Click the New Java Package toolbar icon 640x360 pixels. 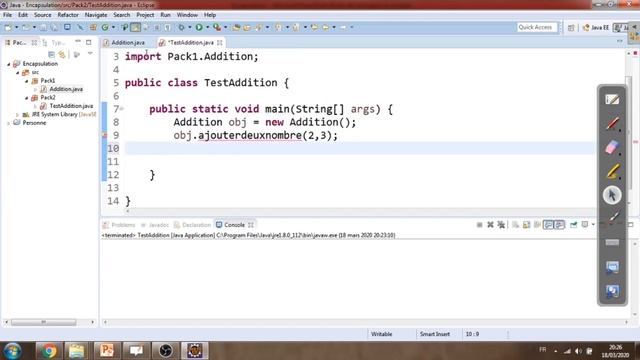(93, 27)
